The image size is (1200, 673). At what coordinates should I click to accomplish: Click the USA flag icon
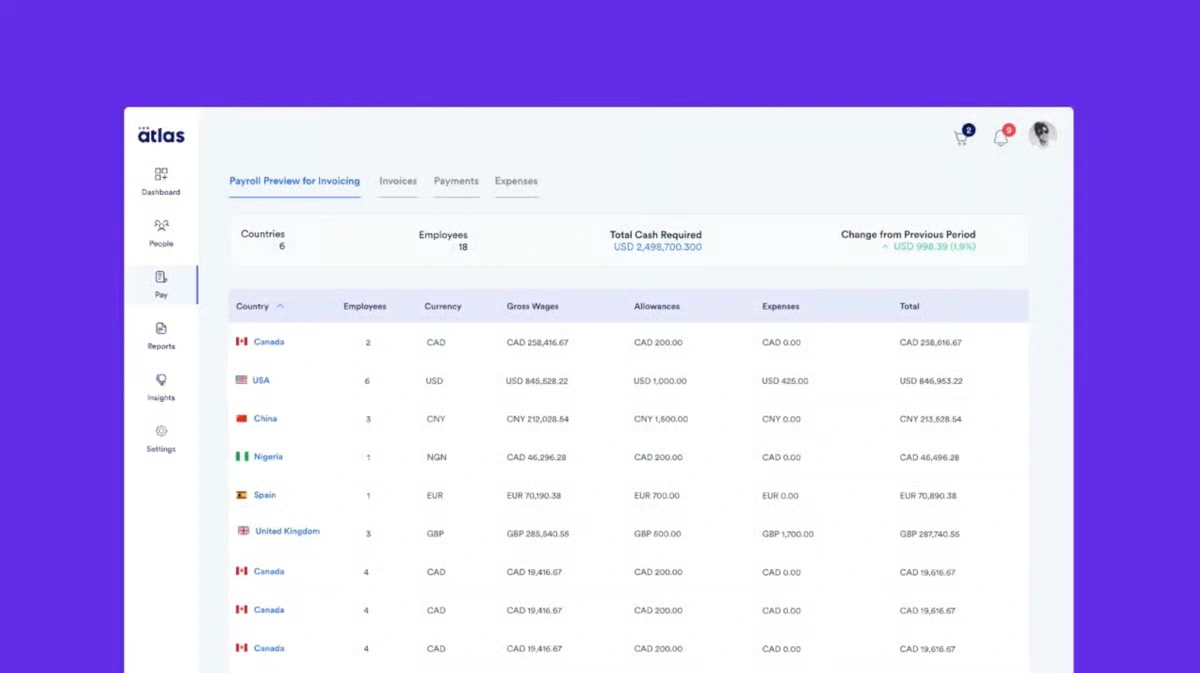tap(242, 380)
